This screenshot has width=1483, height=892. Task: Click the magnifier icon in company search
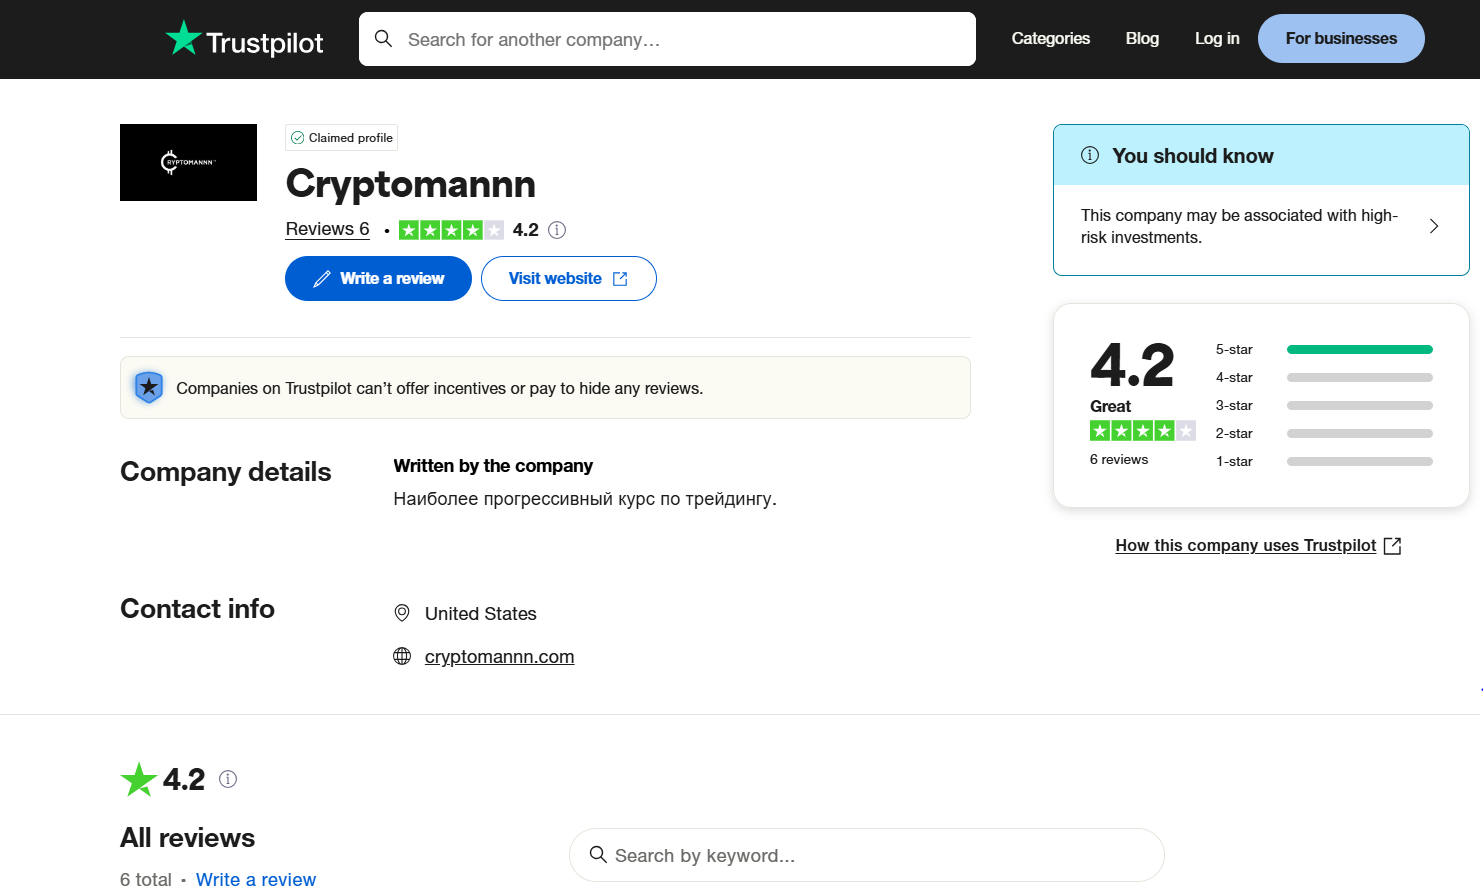click(x=383, y=39)
